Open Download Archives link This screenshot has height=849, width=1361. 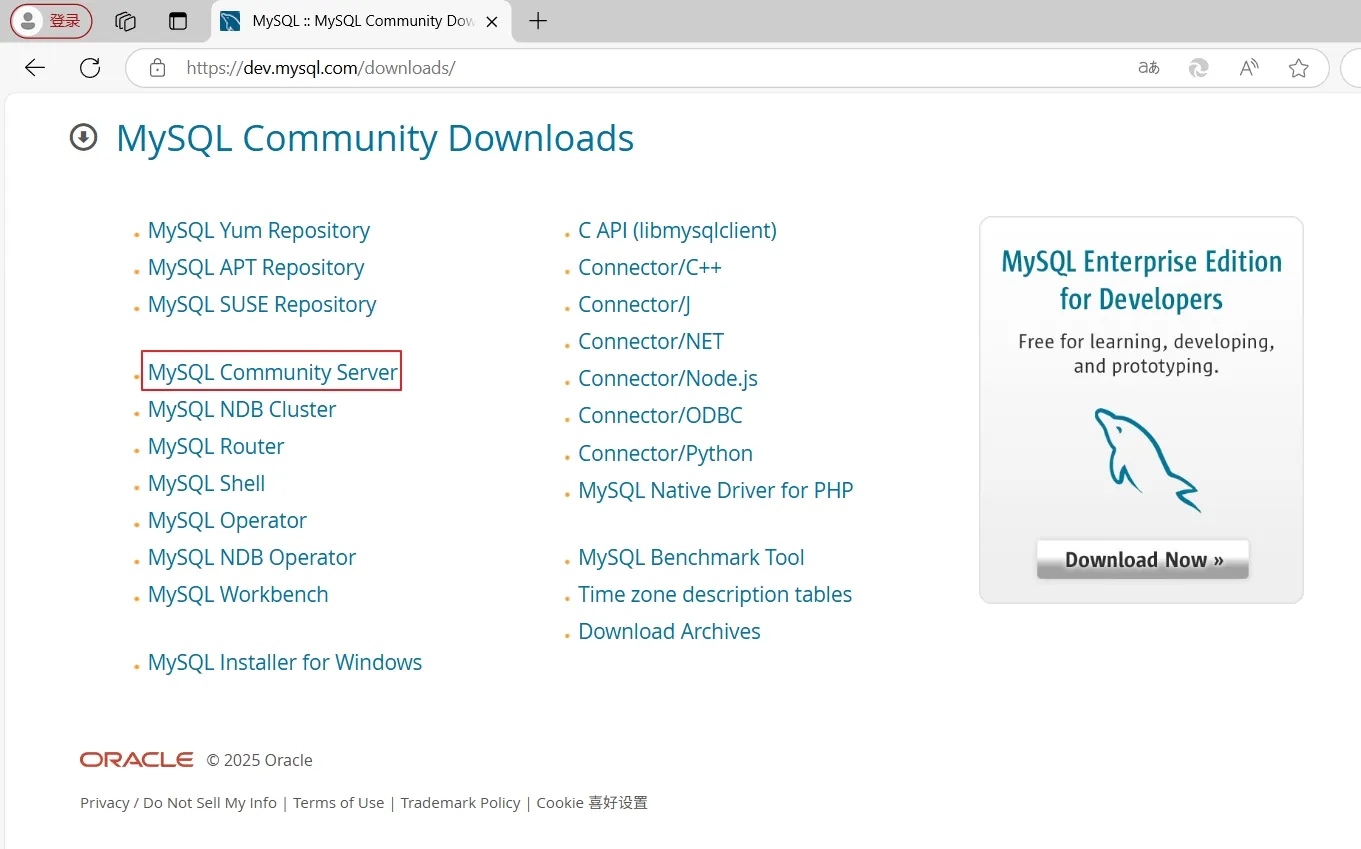tap(669, 631)
